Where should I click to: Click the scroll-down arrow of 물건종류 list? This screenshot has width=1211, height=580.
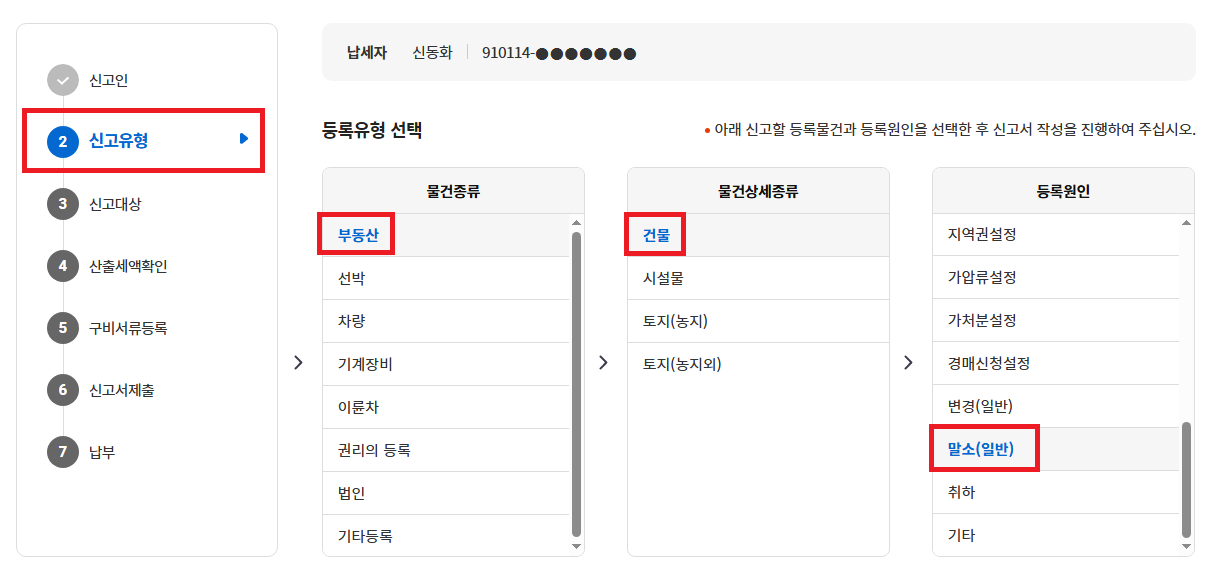click(x=575, y=544)
